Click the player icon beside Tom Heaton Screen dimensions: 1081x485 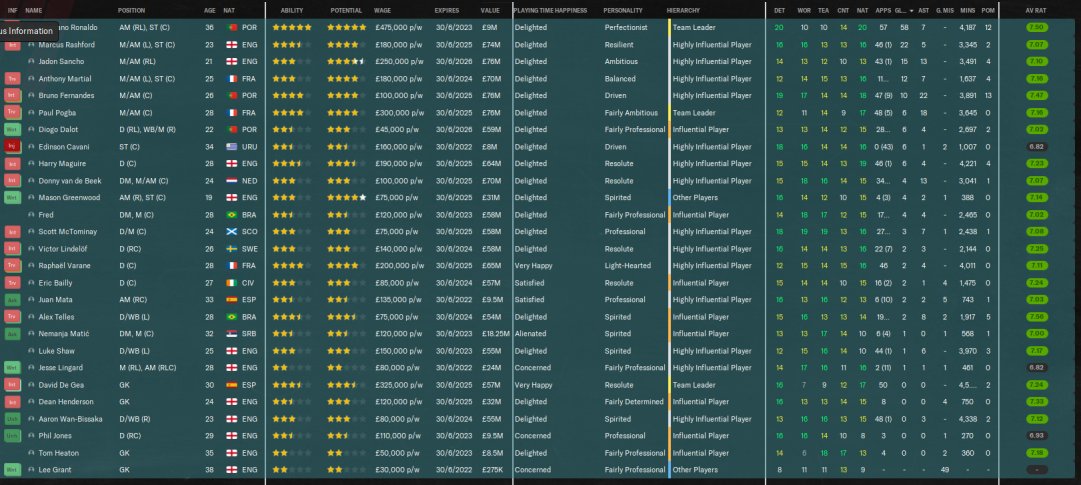coord(31,453)
